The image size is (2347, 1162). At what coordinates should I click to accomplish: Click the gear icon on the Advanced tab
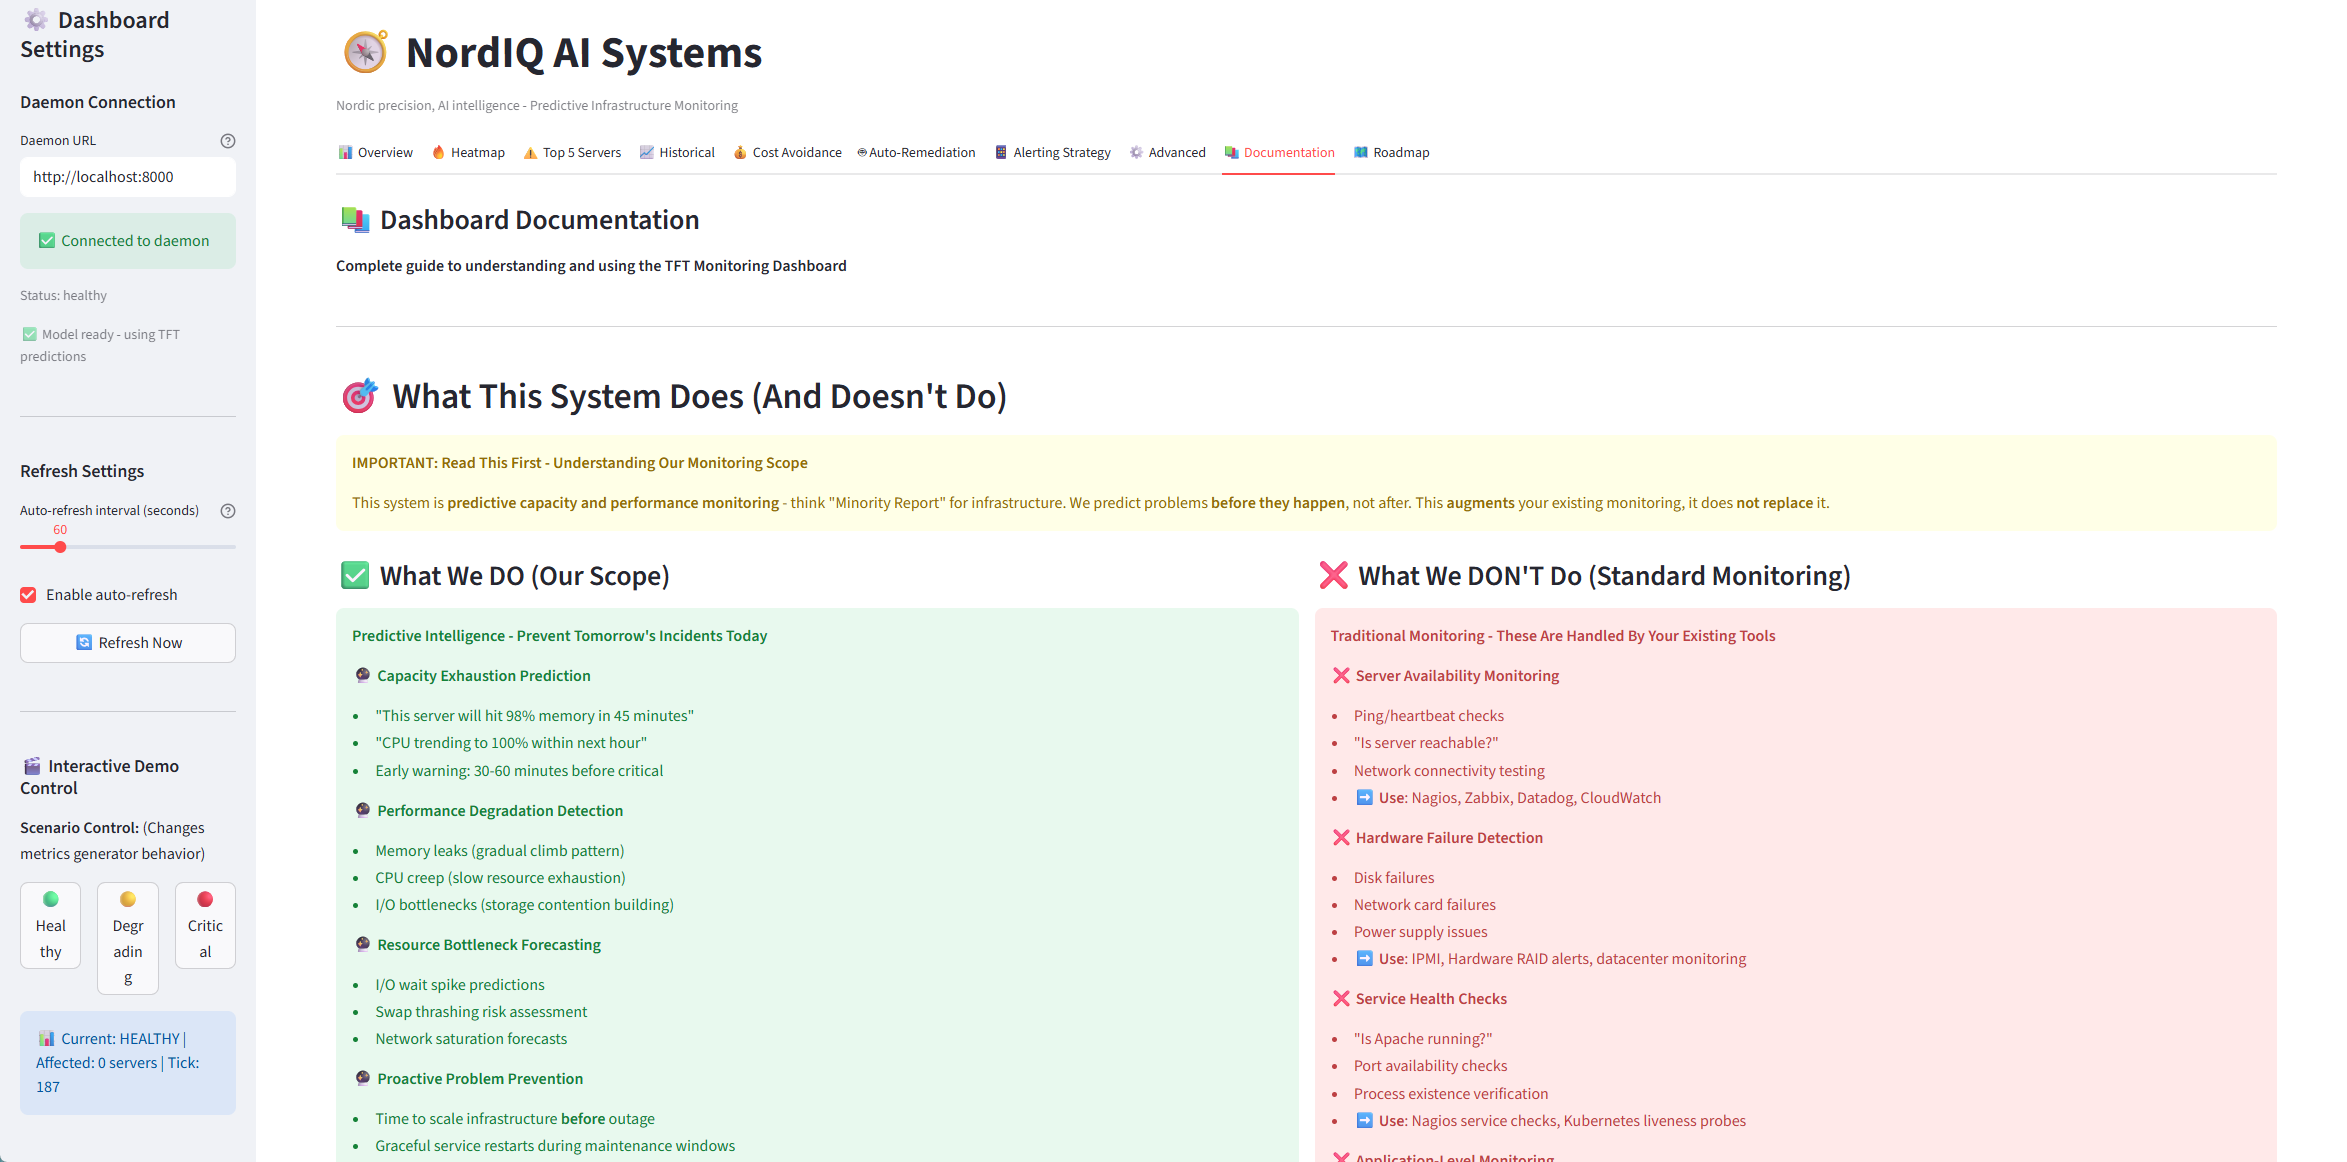click(1136, 152)
